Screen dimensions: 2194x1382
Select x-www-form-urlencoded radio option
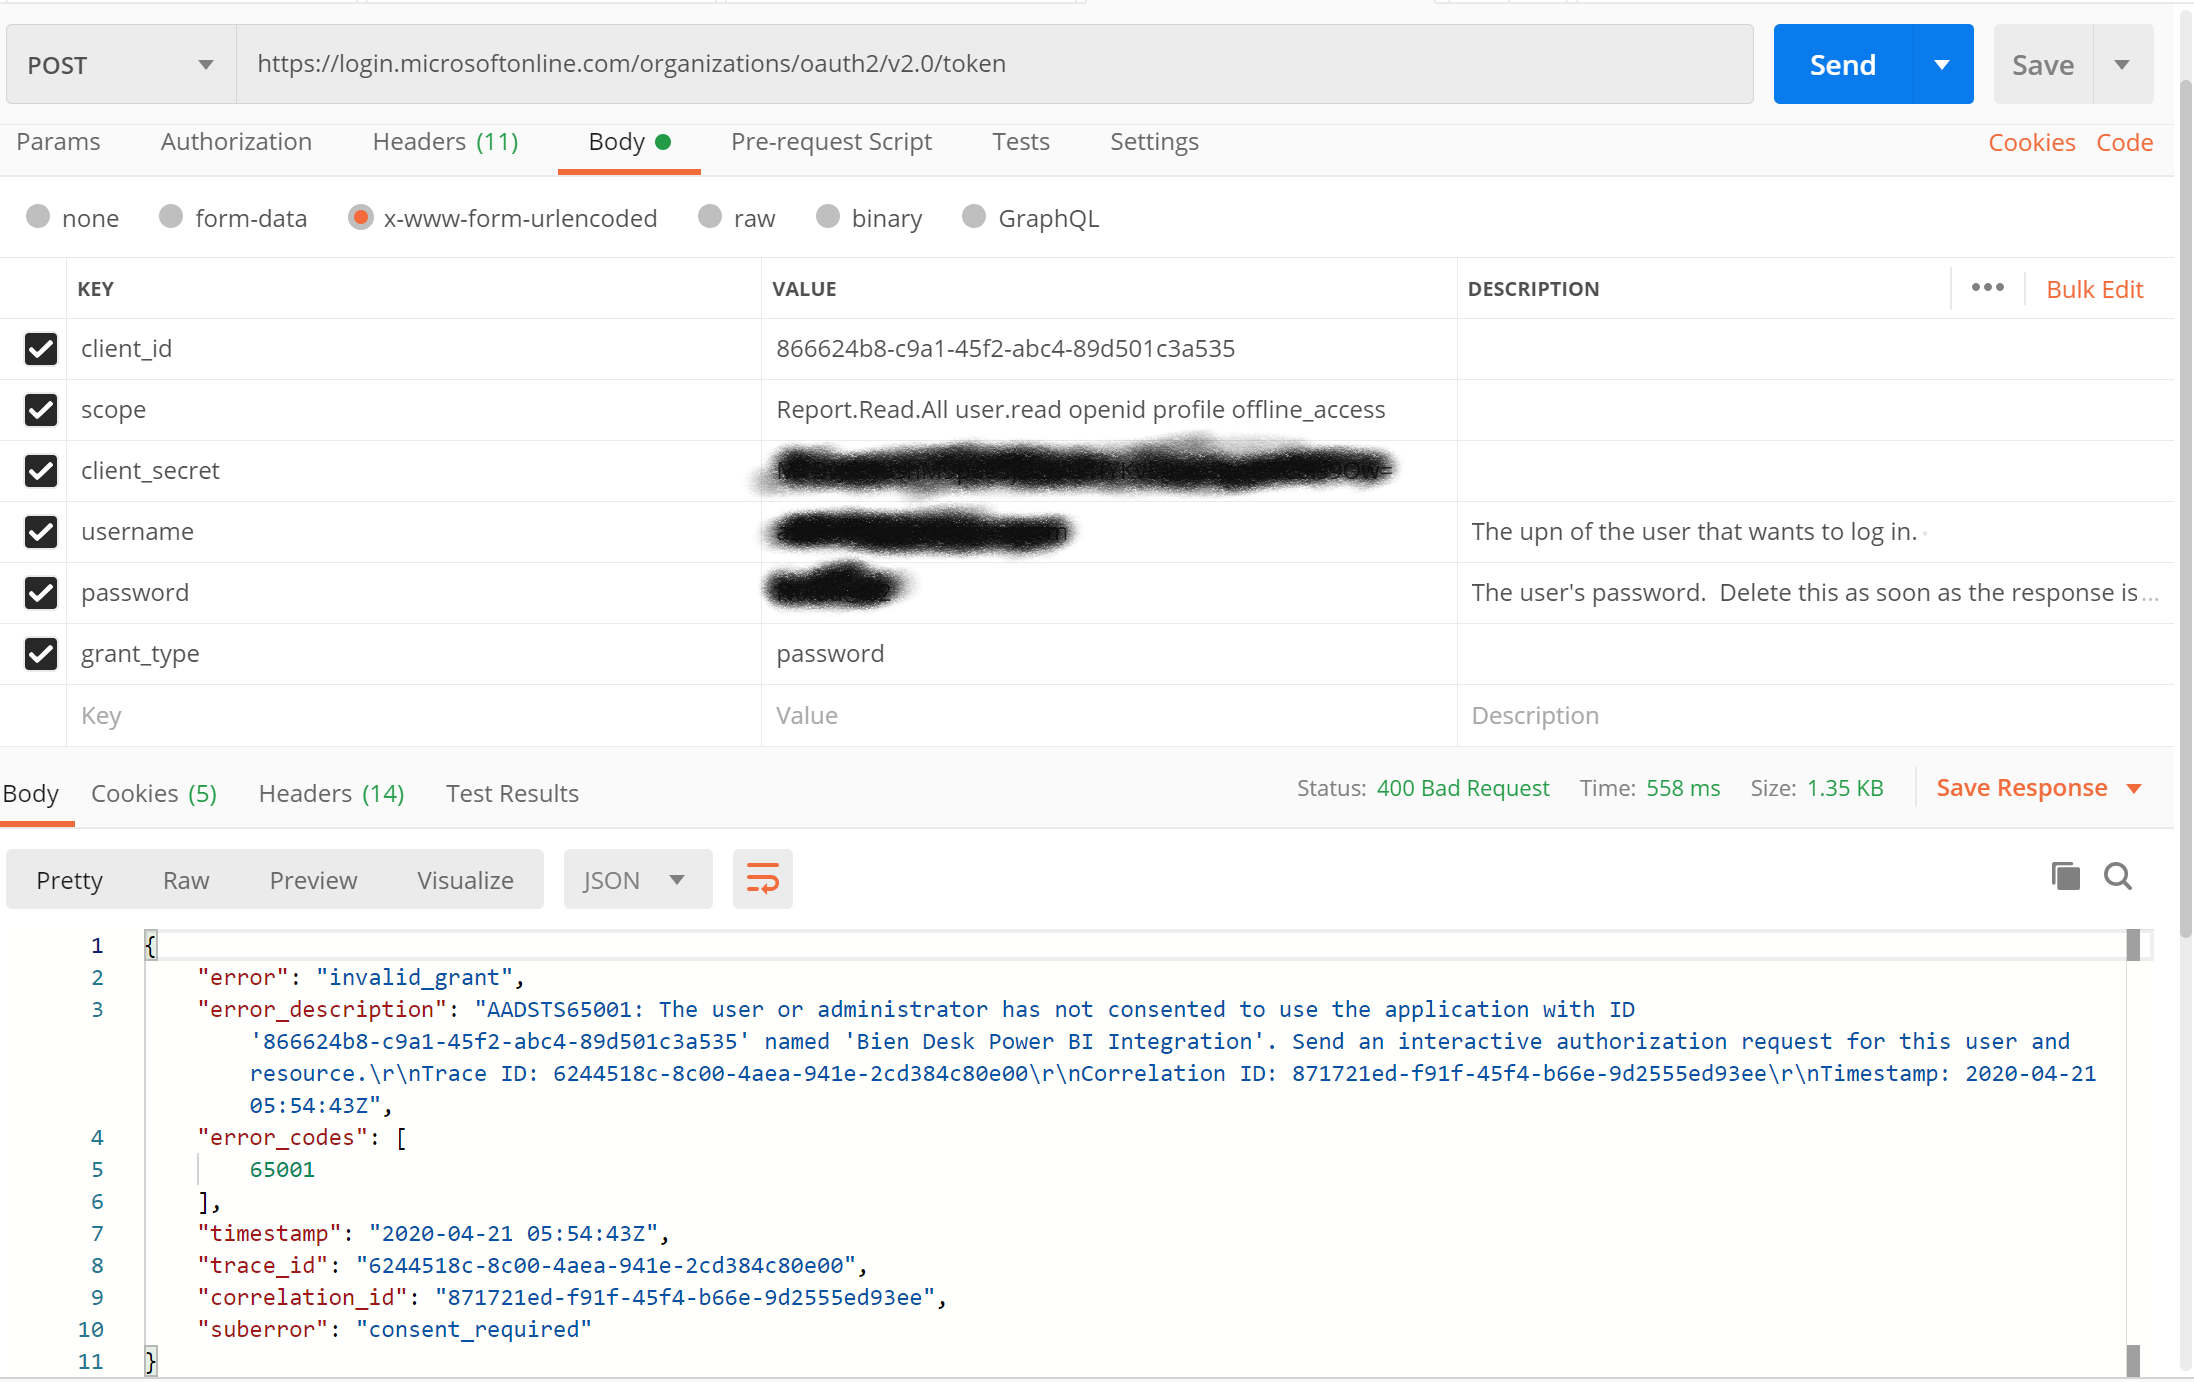(x=360, y=217)
